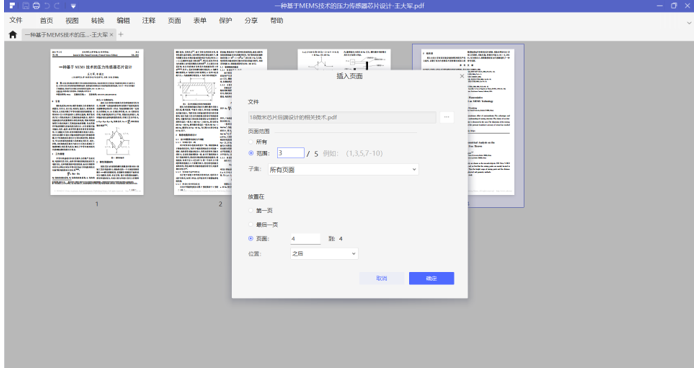
Task: Restore down the PDF editor window
Action: coord(674,6)
